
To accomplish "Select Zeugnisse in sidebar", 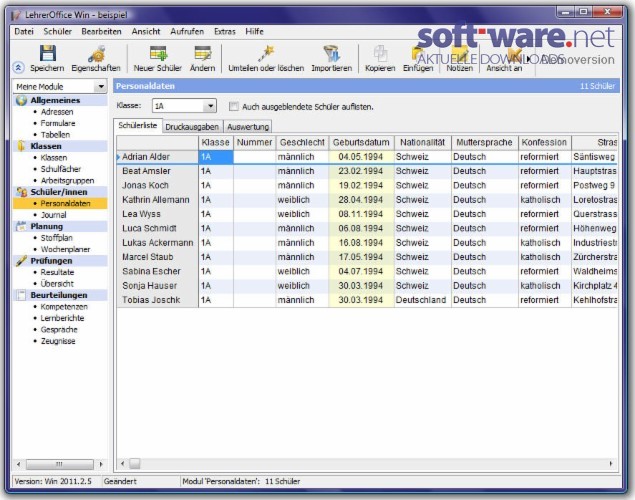I will click(x=58, y=341).
